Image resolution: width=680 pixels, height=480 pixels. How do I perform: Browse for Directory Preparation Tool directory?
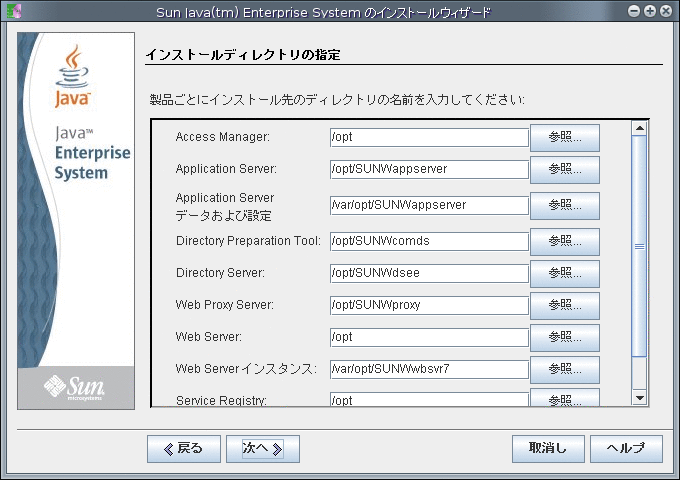[x=565, y=242]
